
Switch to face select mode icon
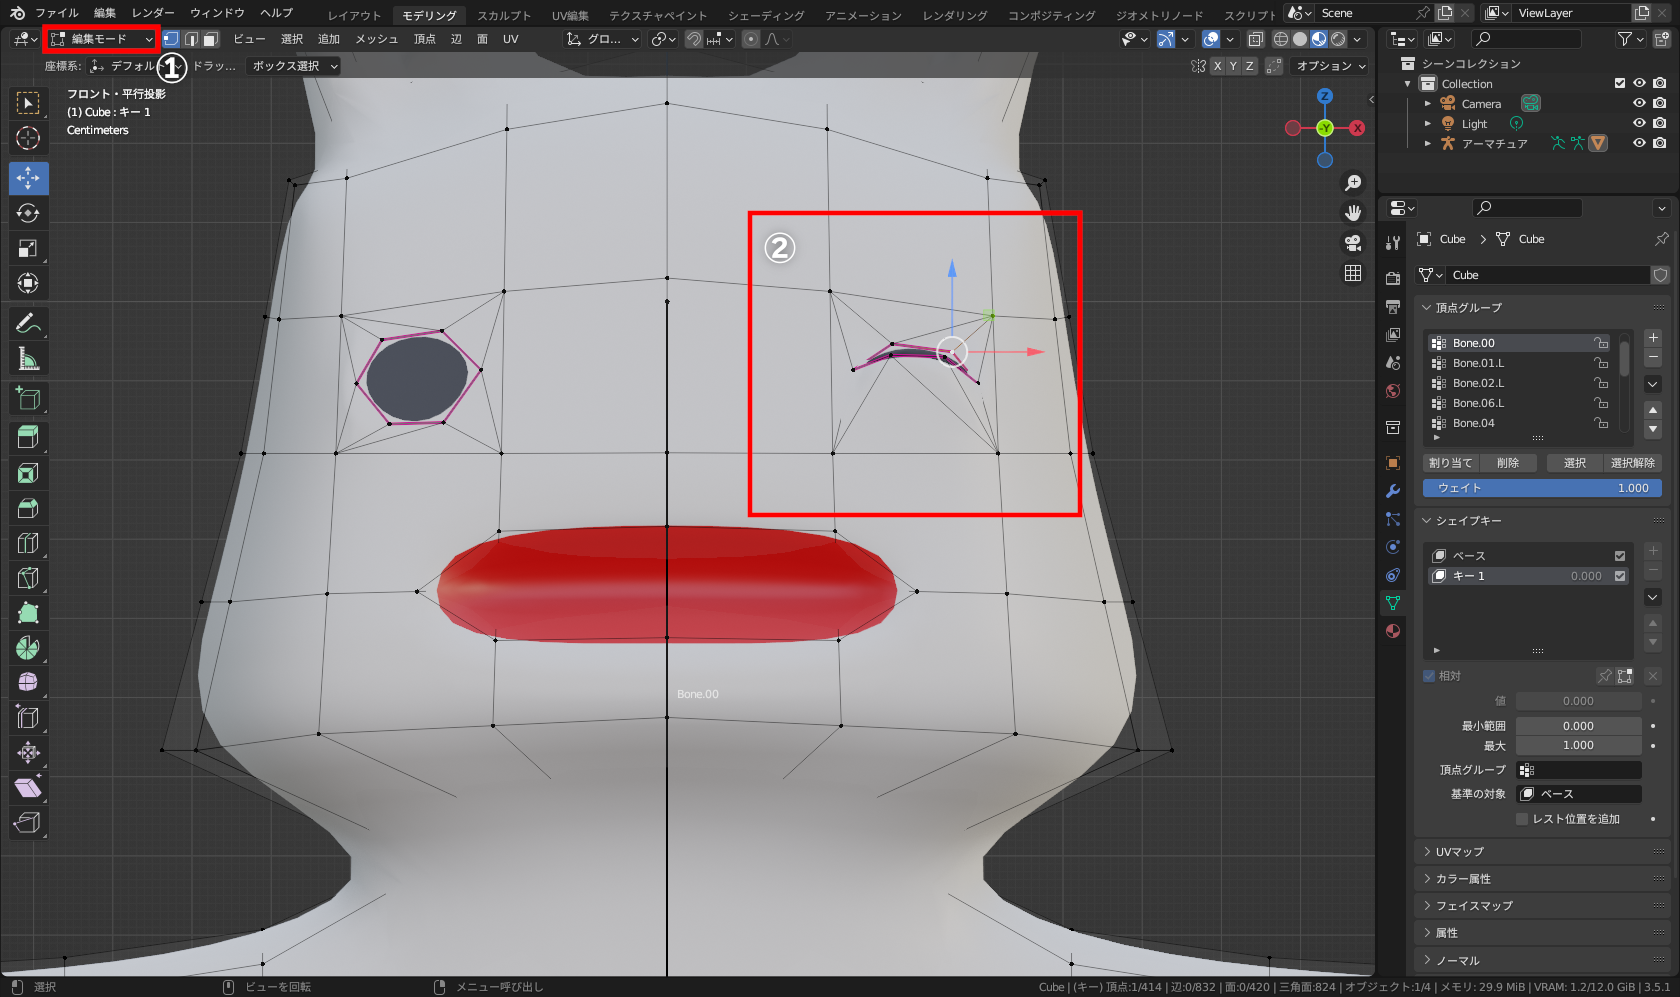210,39
